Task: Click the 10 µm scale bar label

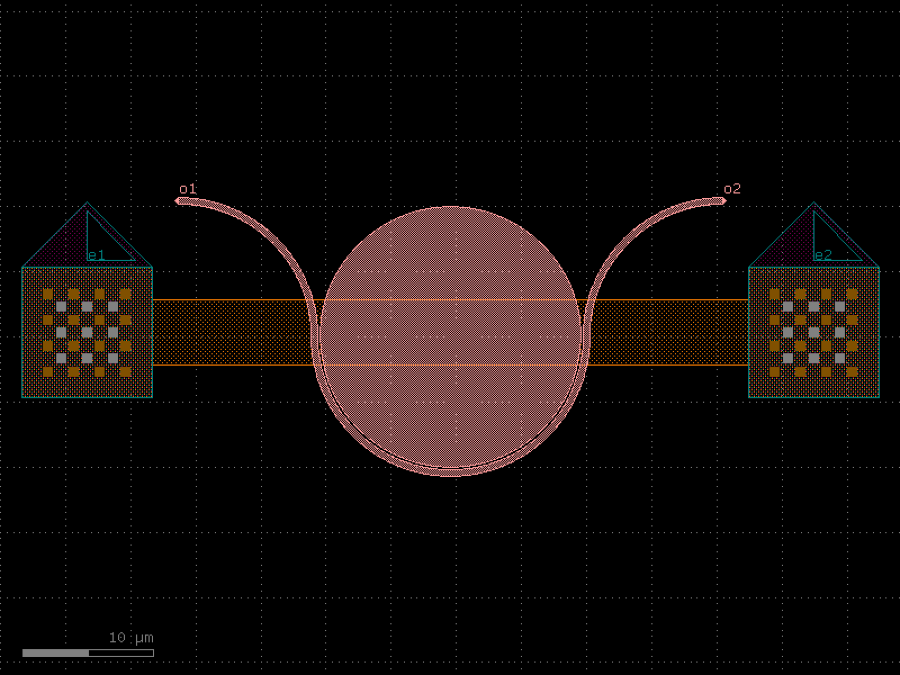Action: pyautogui.click(x=131, y=638)
